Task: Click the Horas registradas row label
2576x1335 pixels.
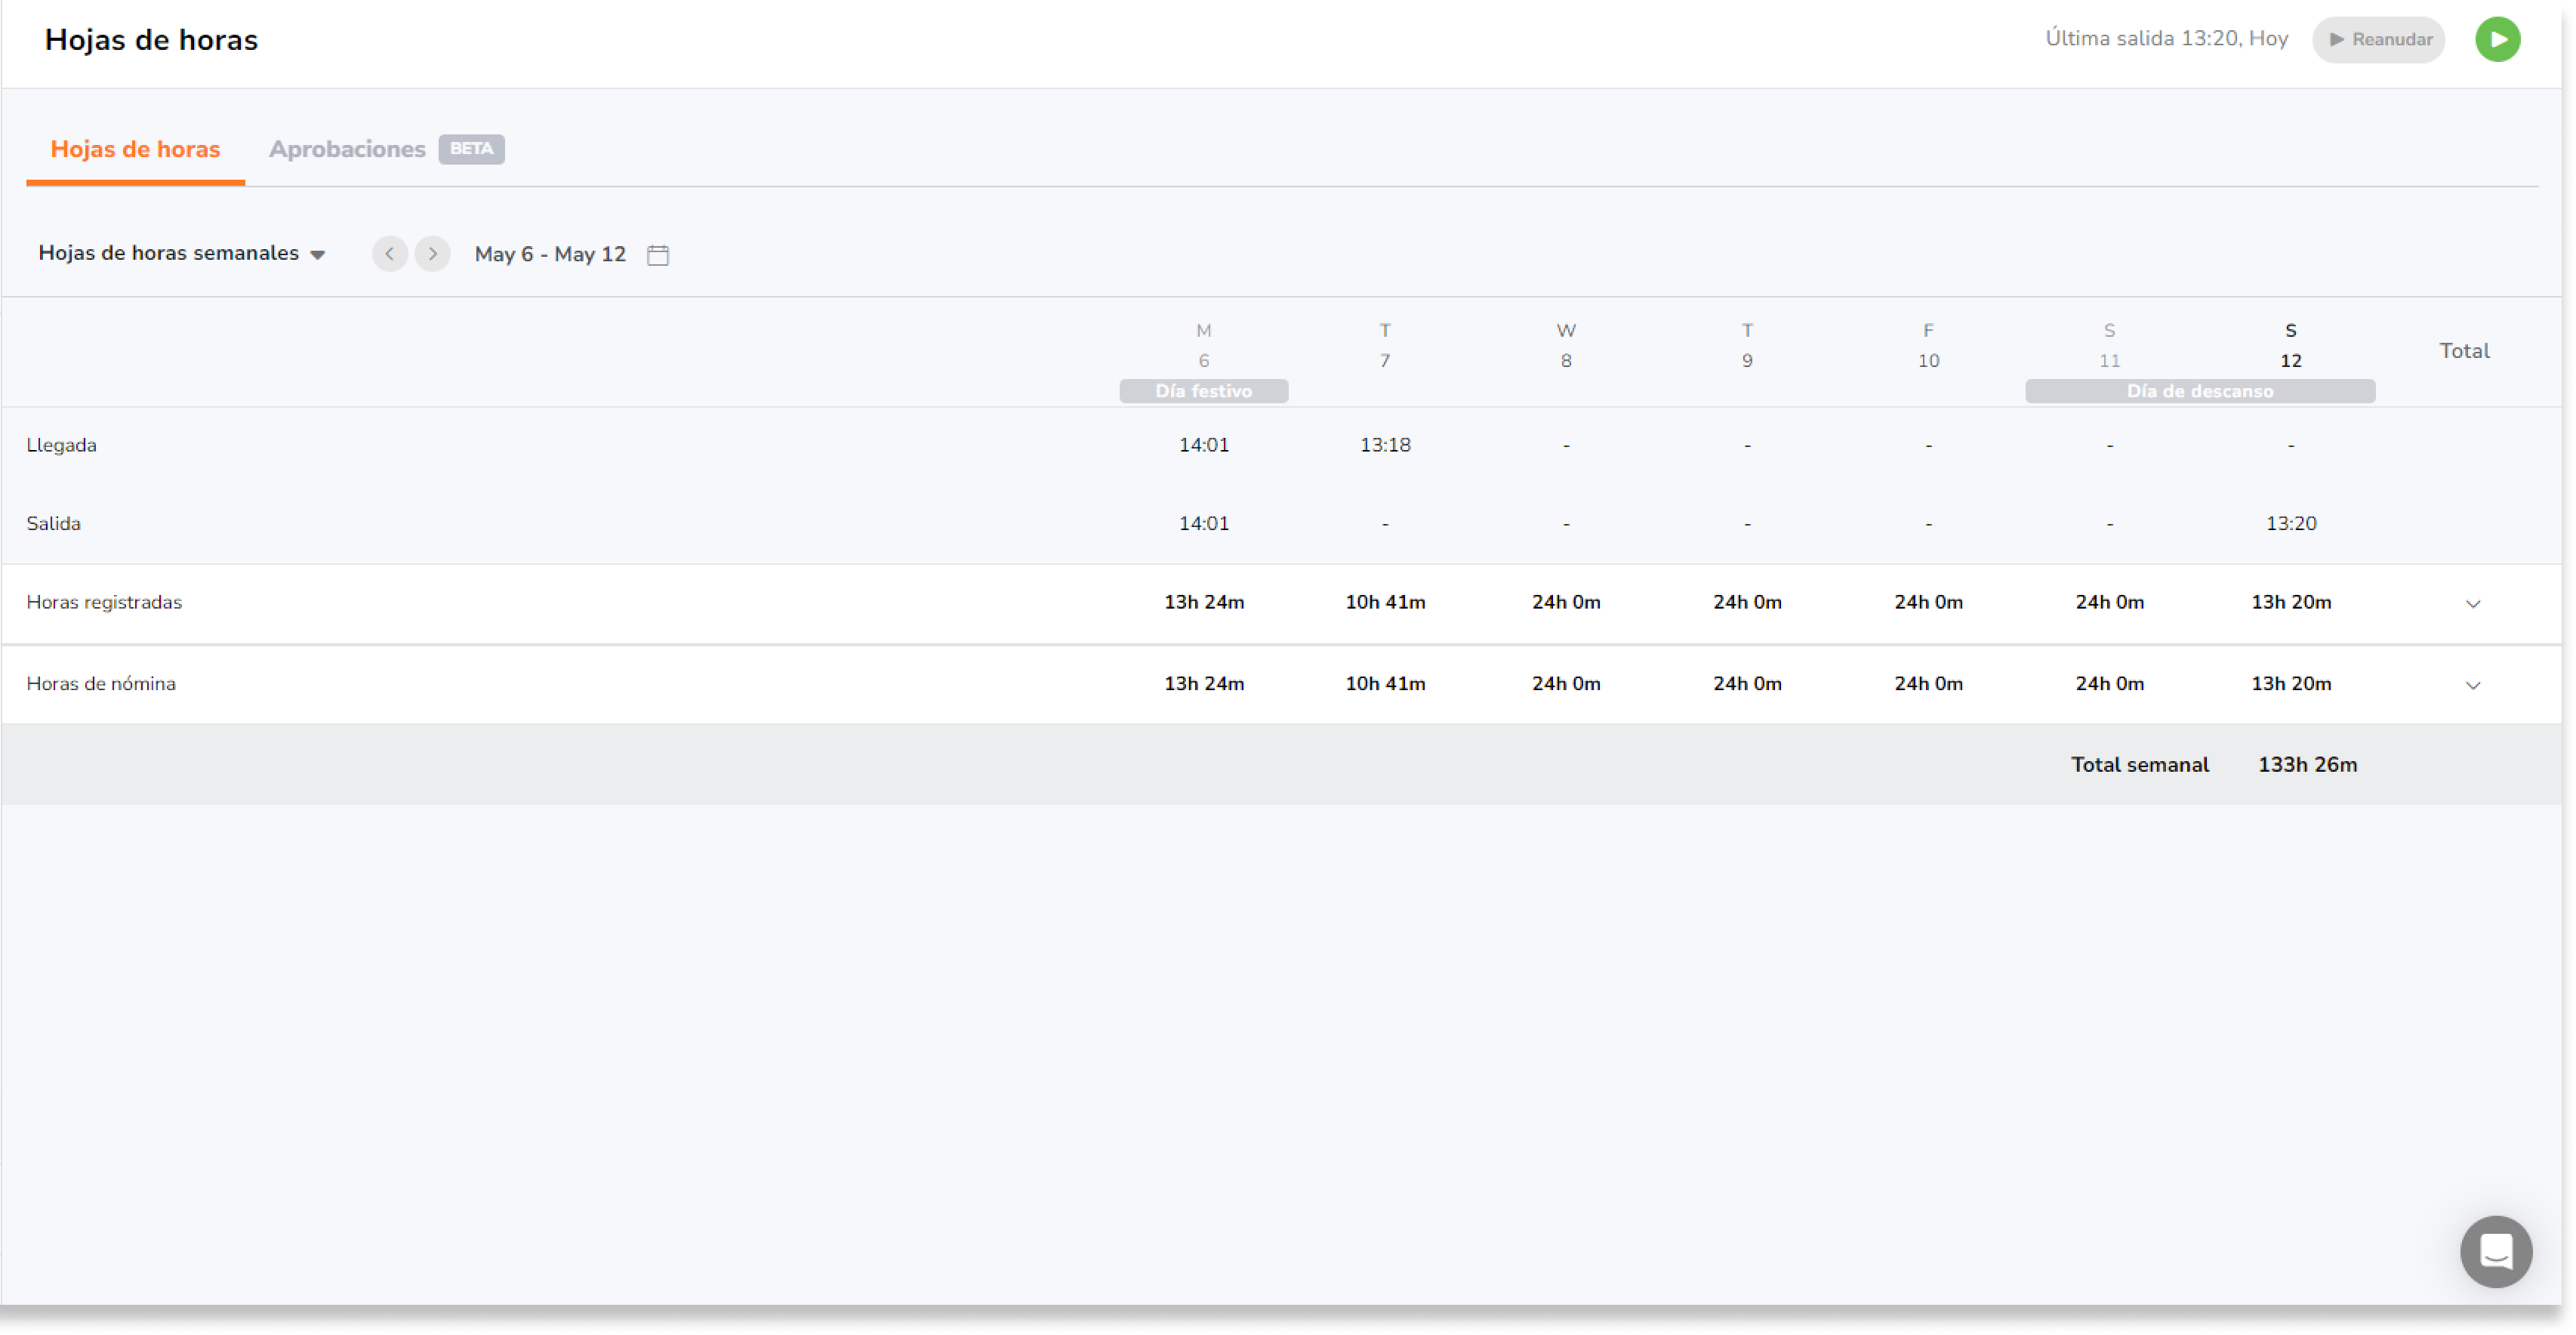Action: click(104, 602)
